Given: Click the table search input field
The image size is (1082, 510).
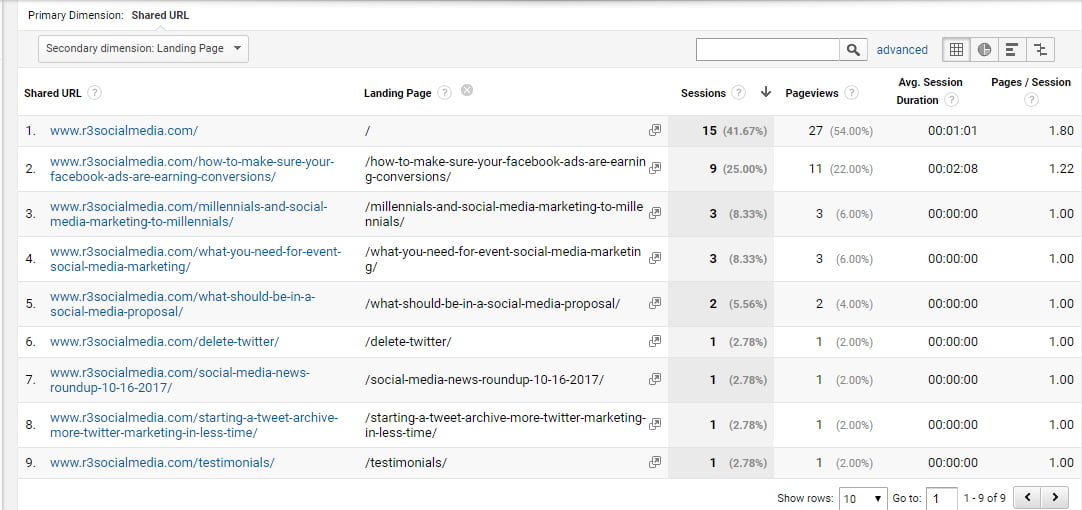Looking at the screenshot, I should coord(767,50).
